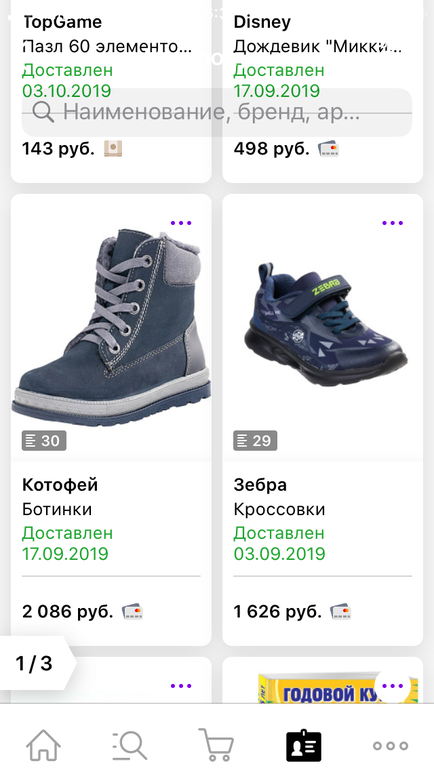Tap the magnifier icon in search bar
434x770 pixels.
pyautogui.click(x=43, y=112)
